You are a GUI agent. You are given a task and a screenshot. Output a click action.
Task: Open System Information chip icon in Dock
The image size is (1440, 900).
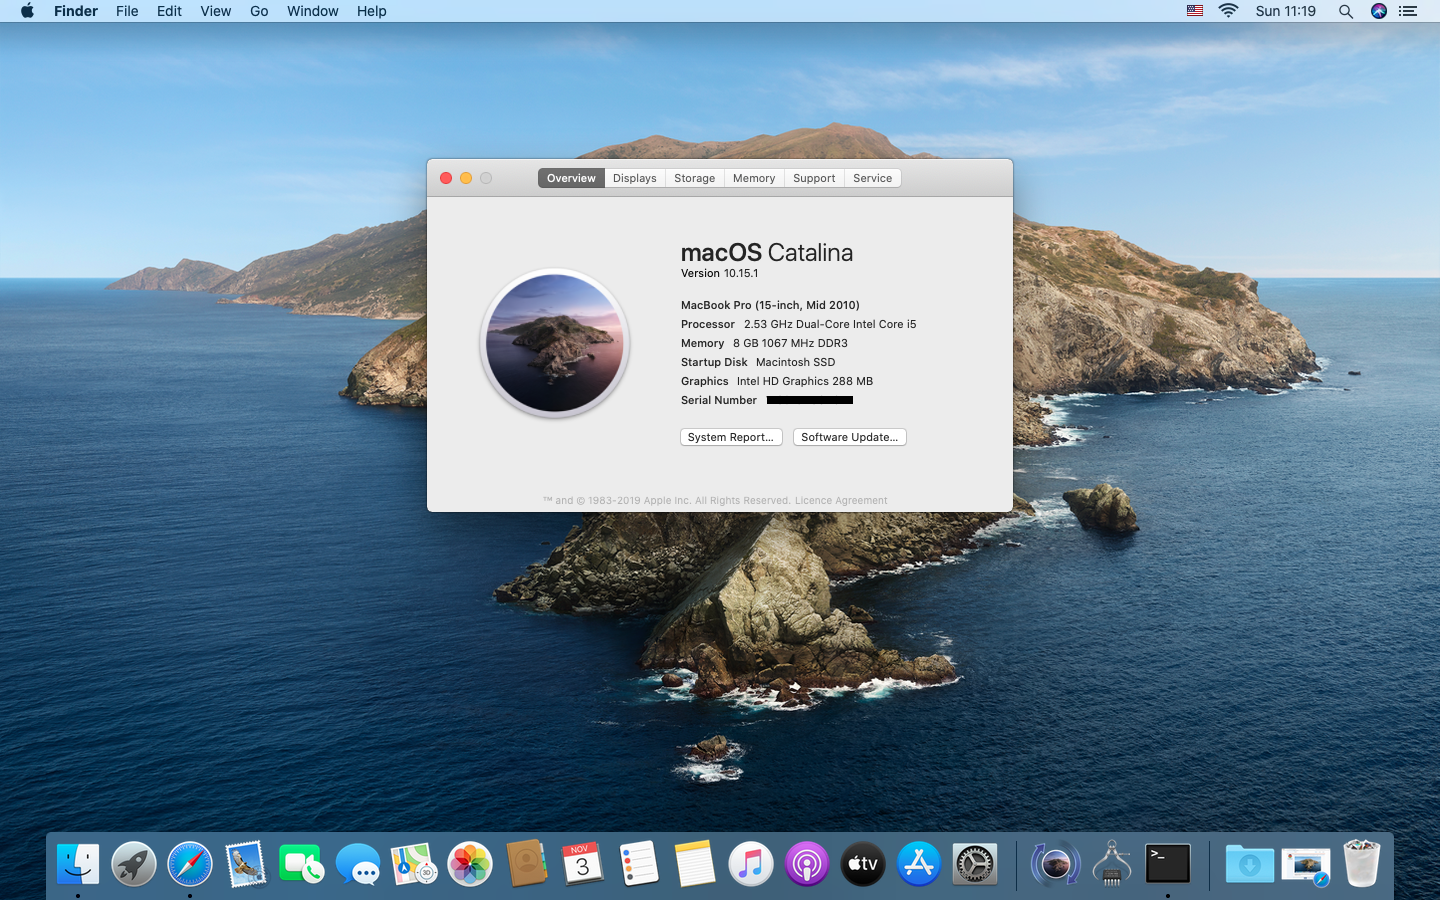[1111, 864]
